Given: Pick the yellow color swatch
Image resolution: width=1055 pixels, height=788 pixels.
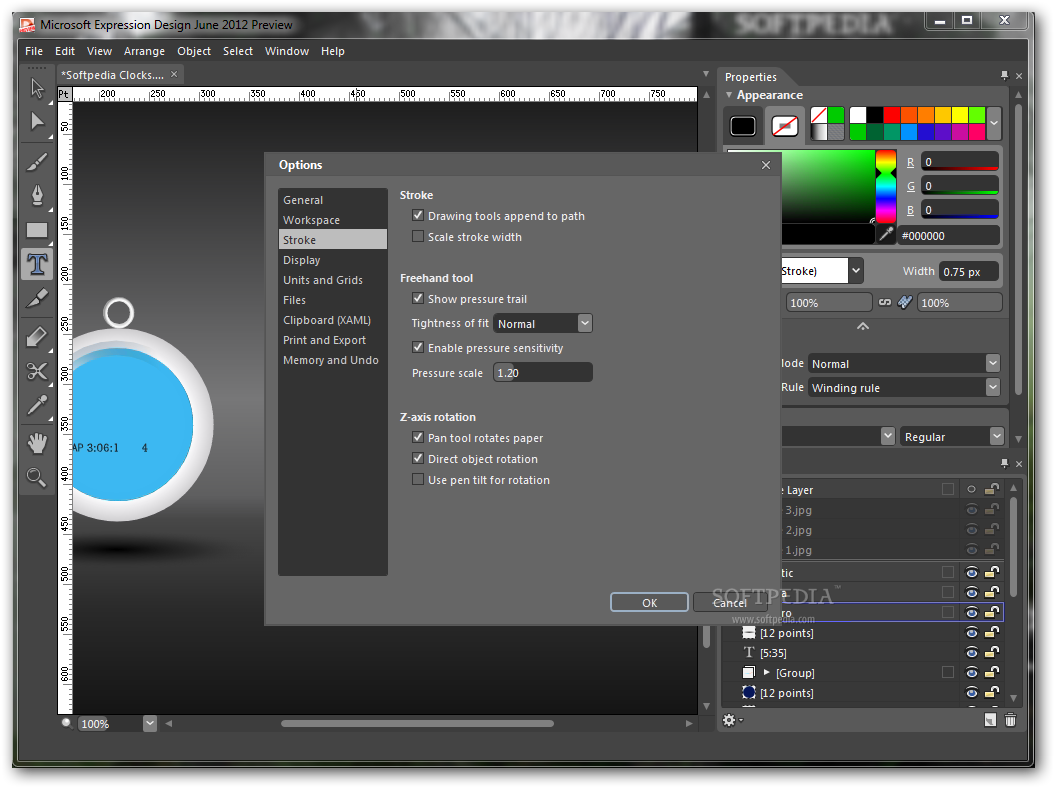Looking at the screenshot, I should (x=960, y=115).
